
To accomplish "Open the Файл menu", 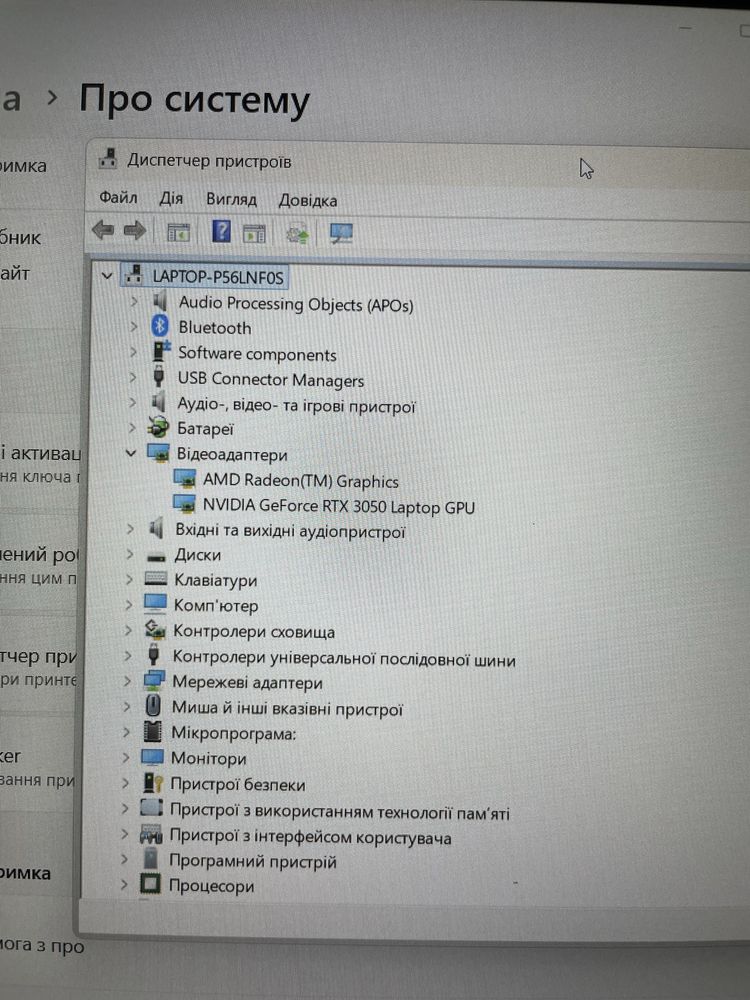I will [118, 198].
